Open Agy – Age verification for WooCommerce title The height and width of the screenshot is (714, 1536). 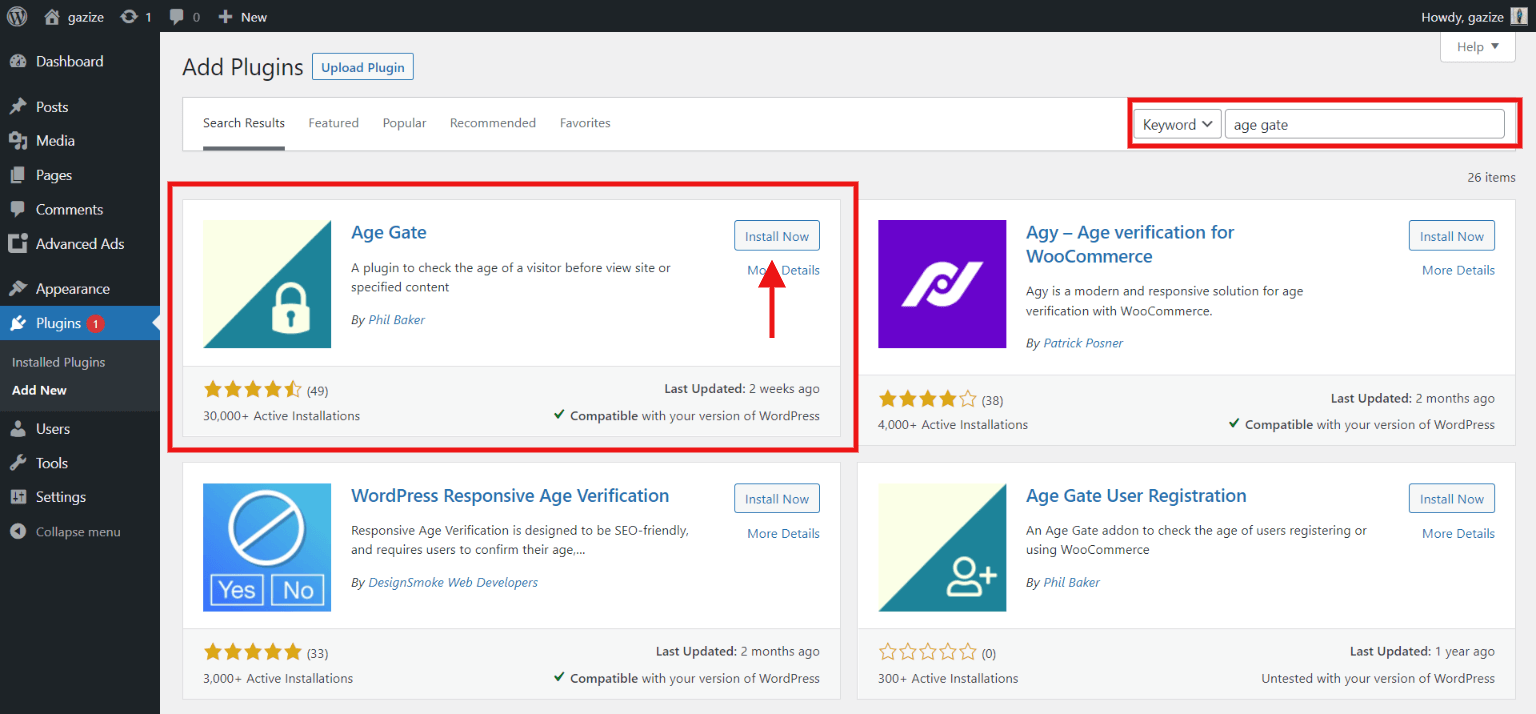tap(1130, 244)
